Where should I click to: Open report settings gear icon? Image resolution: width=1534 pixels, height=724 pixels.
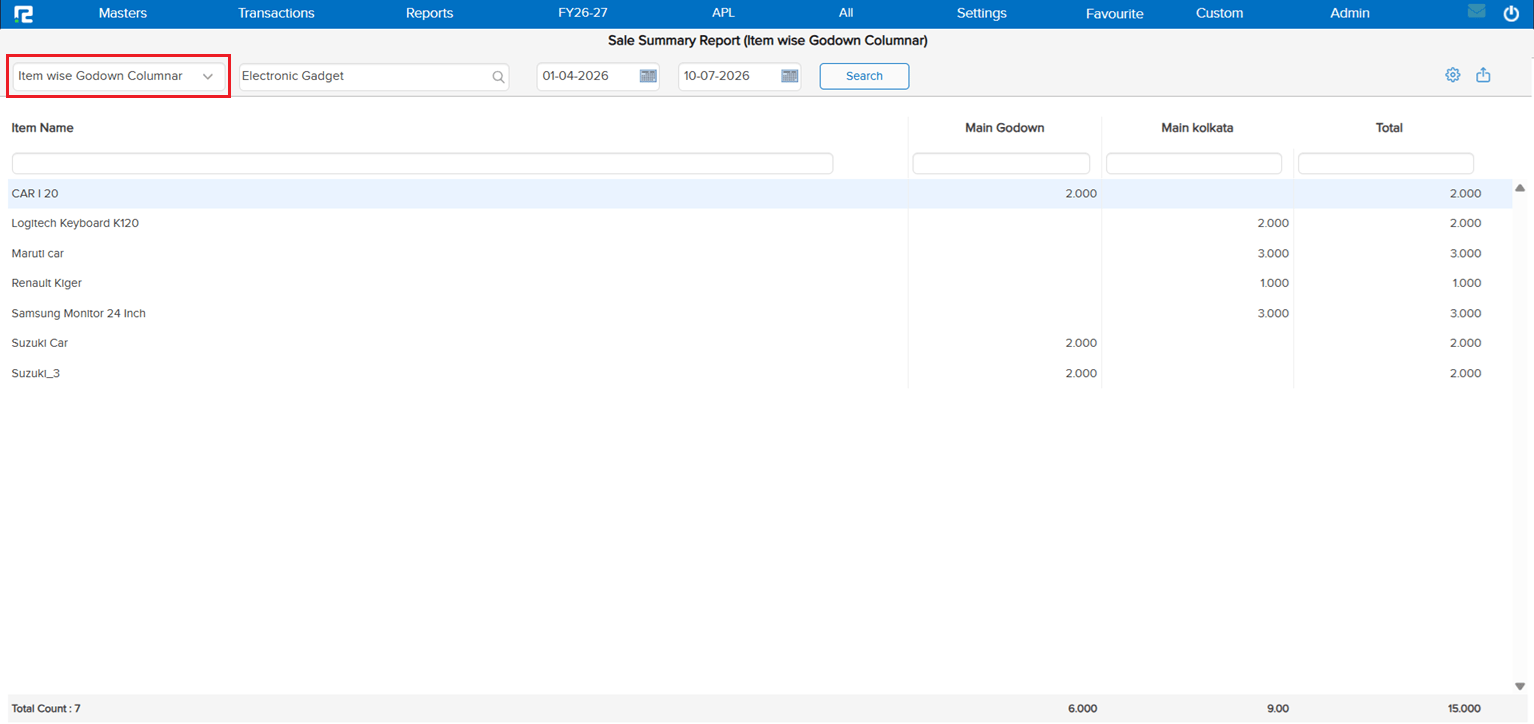pyautogui.click(x=1453, y=75)
